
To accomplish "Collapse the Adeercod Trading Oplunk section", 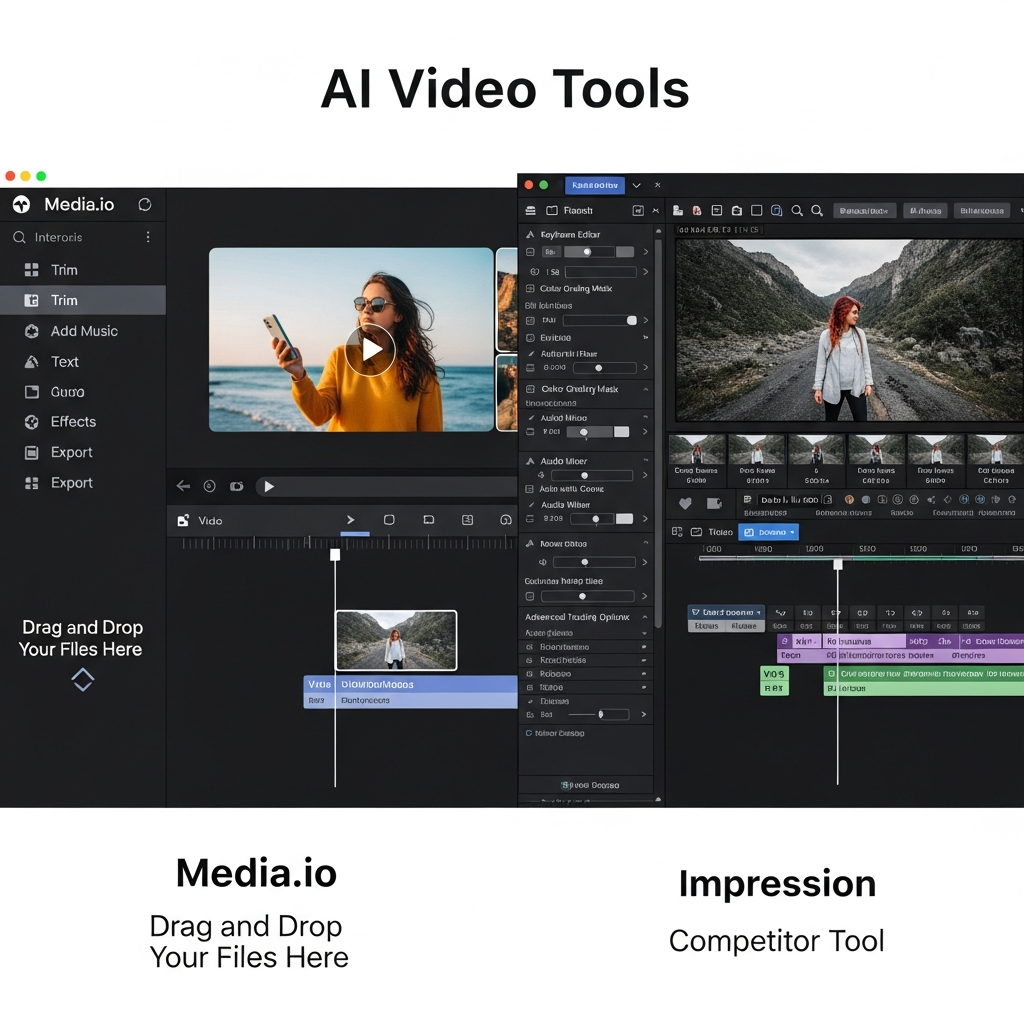I will pyautogui.click(x=645, y=617).
